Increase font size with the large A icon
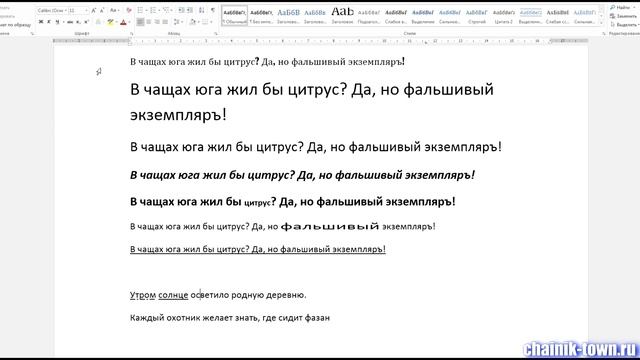Image resolution: width=640 pixels, height=360 pixels. [x=93, y=10]
